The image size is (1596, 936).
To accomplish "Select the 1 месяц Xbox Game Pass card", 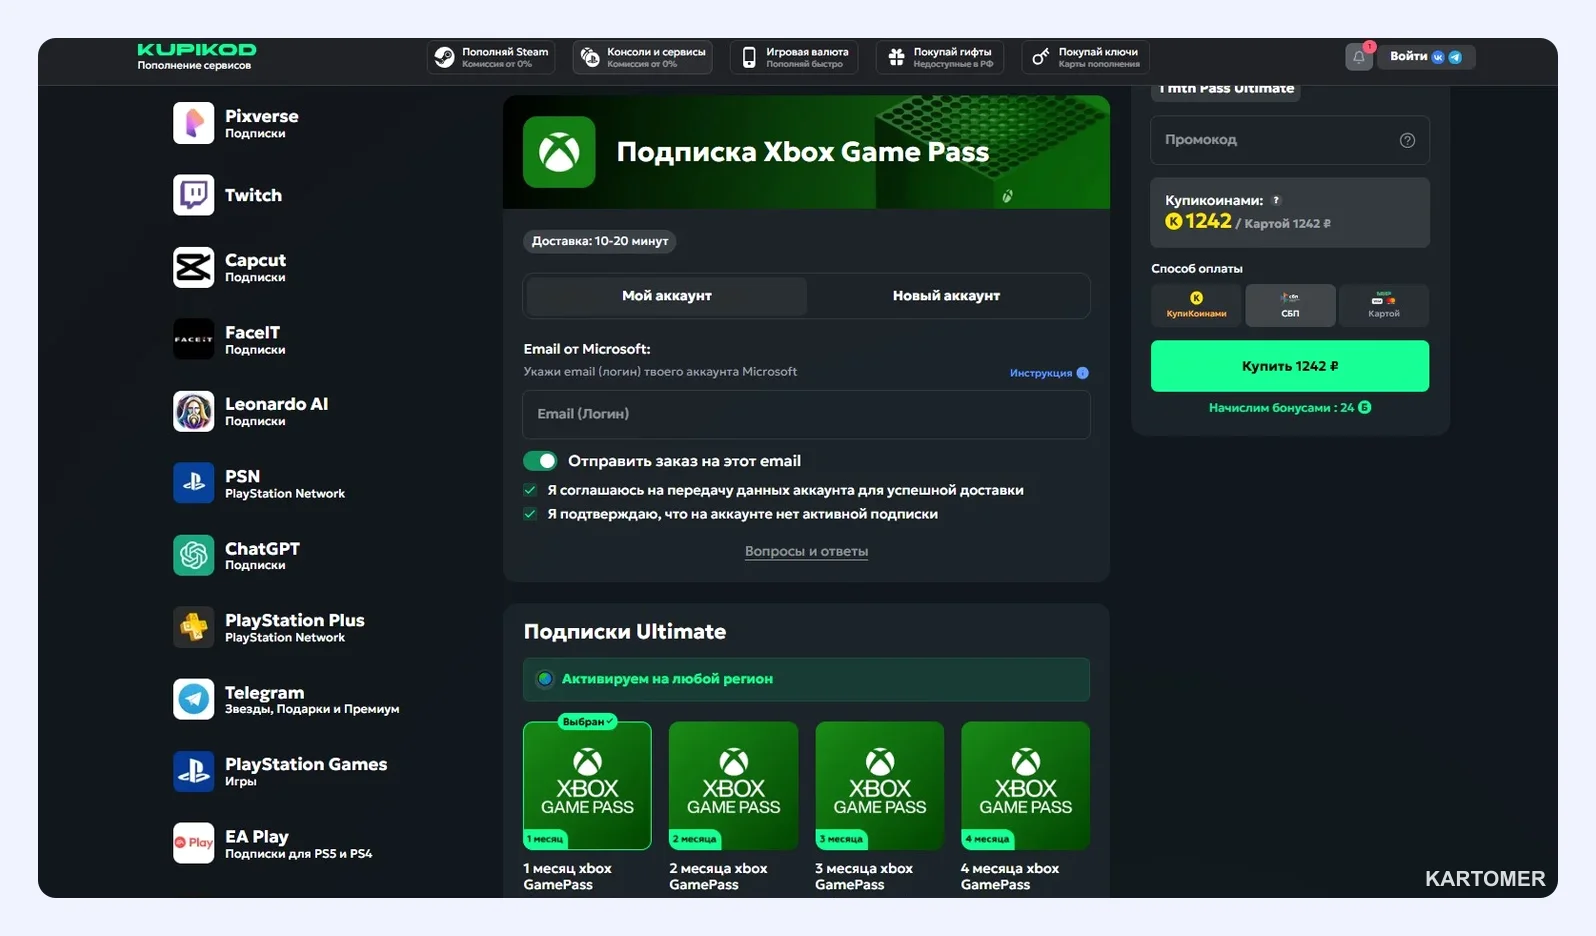I will [587, 786].
